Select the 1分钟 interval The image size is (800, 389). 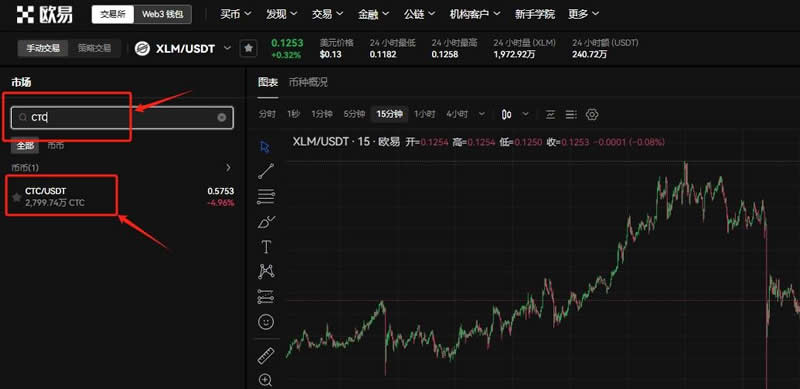[322, 114]
